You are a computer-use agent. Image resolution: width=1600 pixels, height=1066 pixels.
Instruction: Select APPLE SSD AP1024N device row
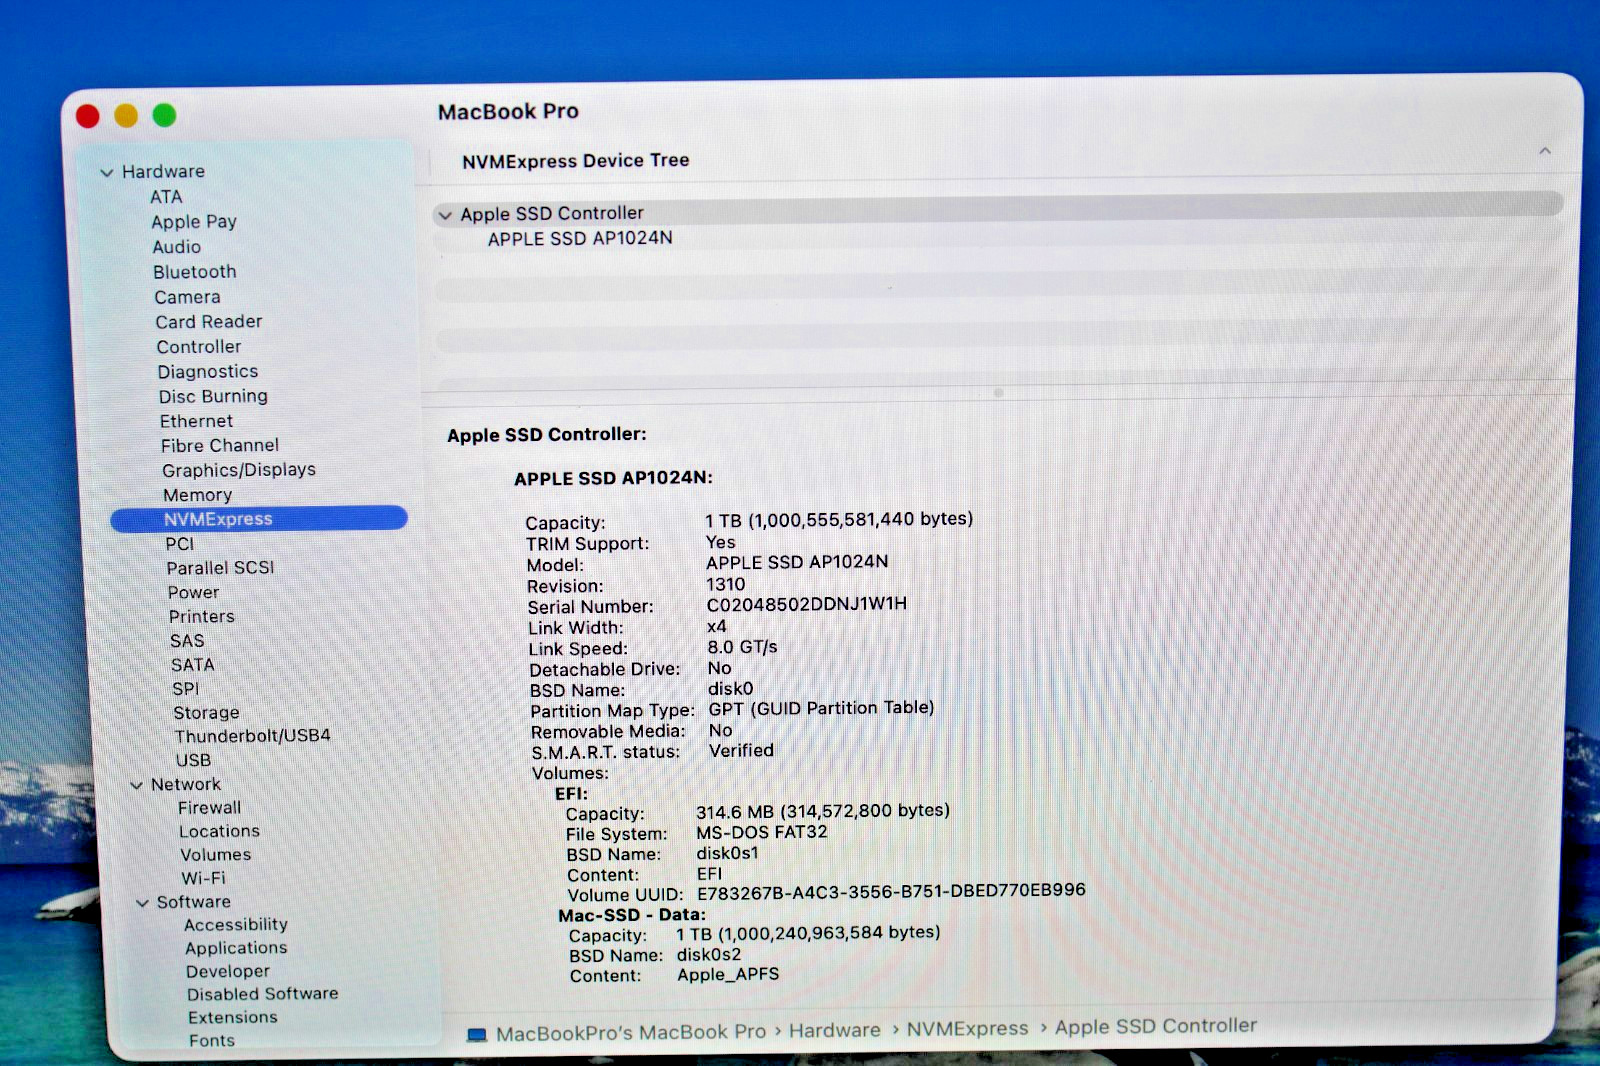pos(580,239)
